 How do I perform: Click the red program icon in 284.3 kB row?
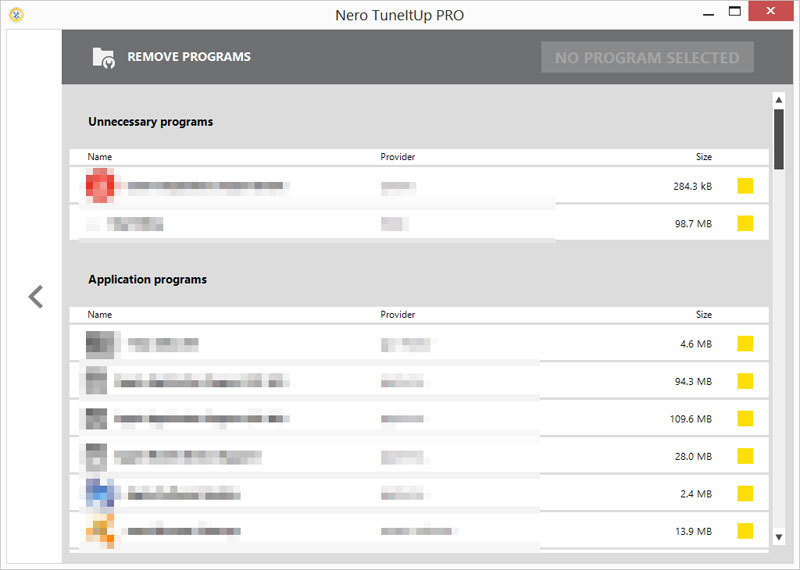coord(100,186)
